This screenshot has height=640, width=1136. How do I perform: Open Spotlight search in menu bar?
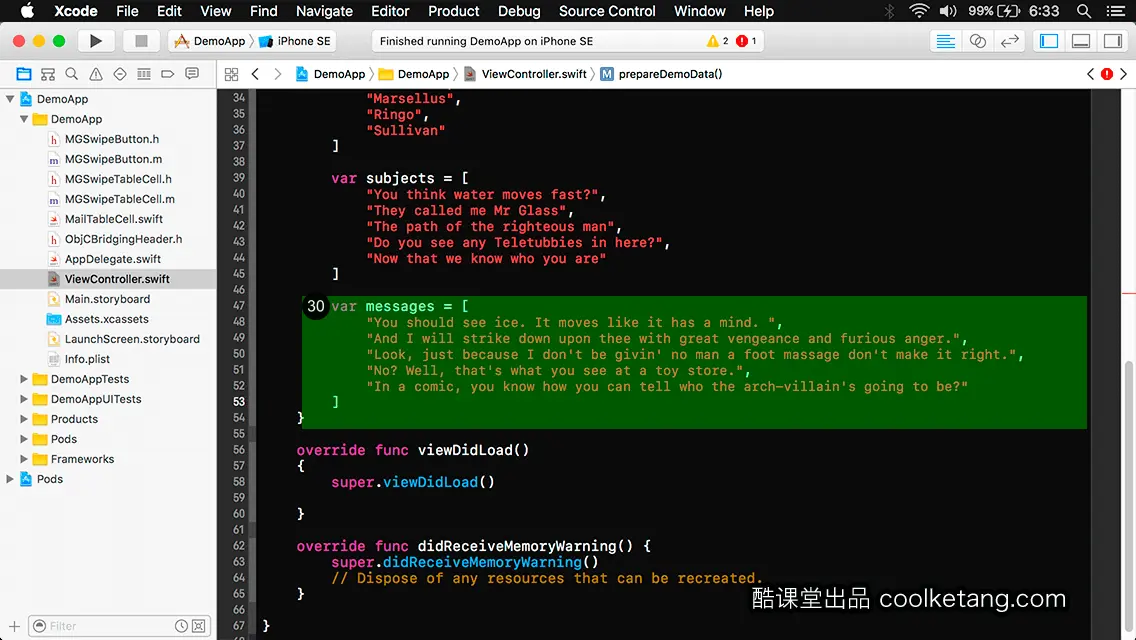pos(1084,11)
